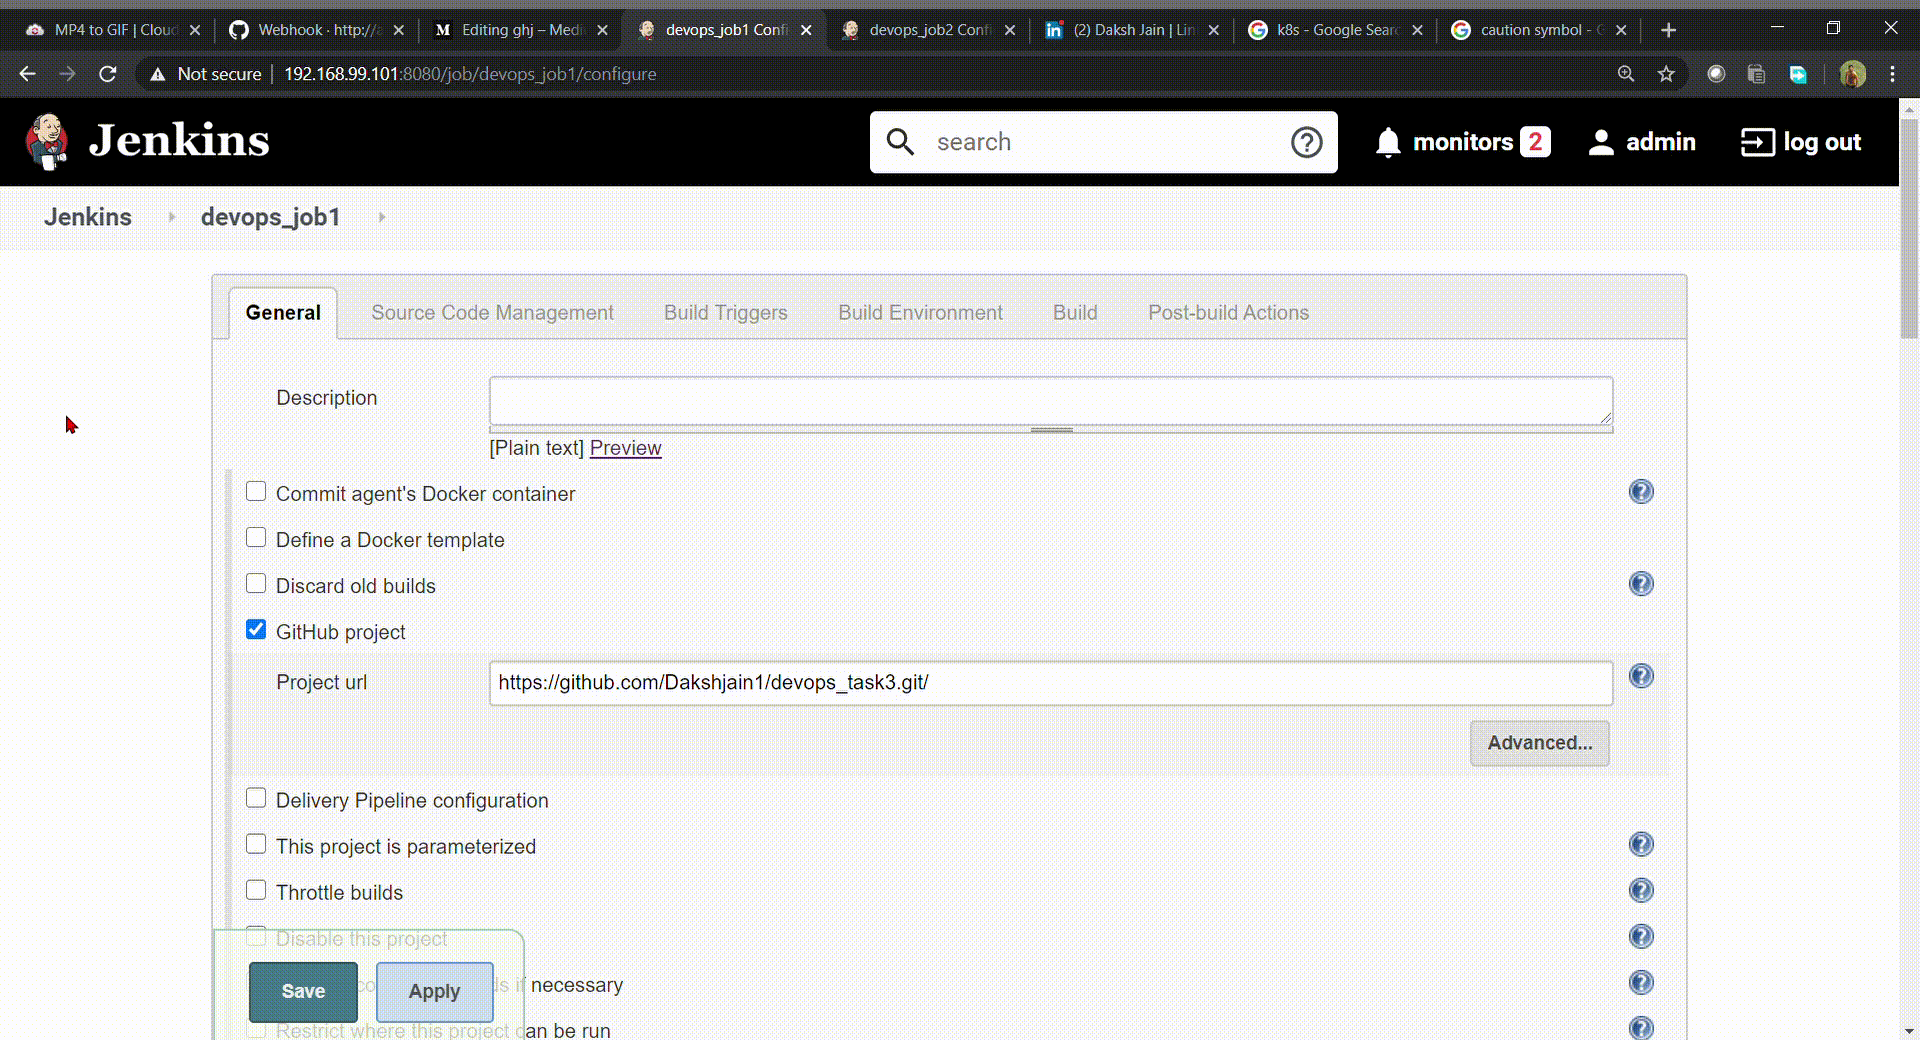Expand Advanced... GitHub project options
Viewport: 1920px width, 1040px height.
1539,743
